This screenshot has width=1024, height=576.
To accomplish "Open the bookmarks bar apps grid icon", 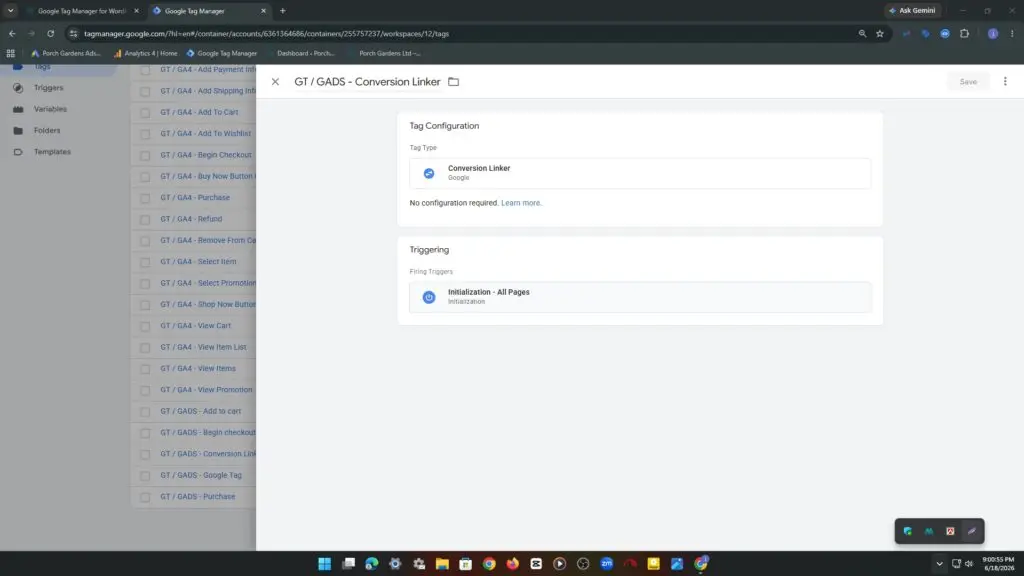I will (x=10, y=54).
